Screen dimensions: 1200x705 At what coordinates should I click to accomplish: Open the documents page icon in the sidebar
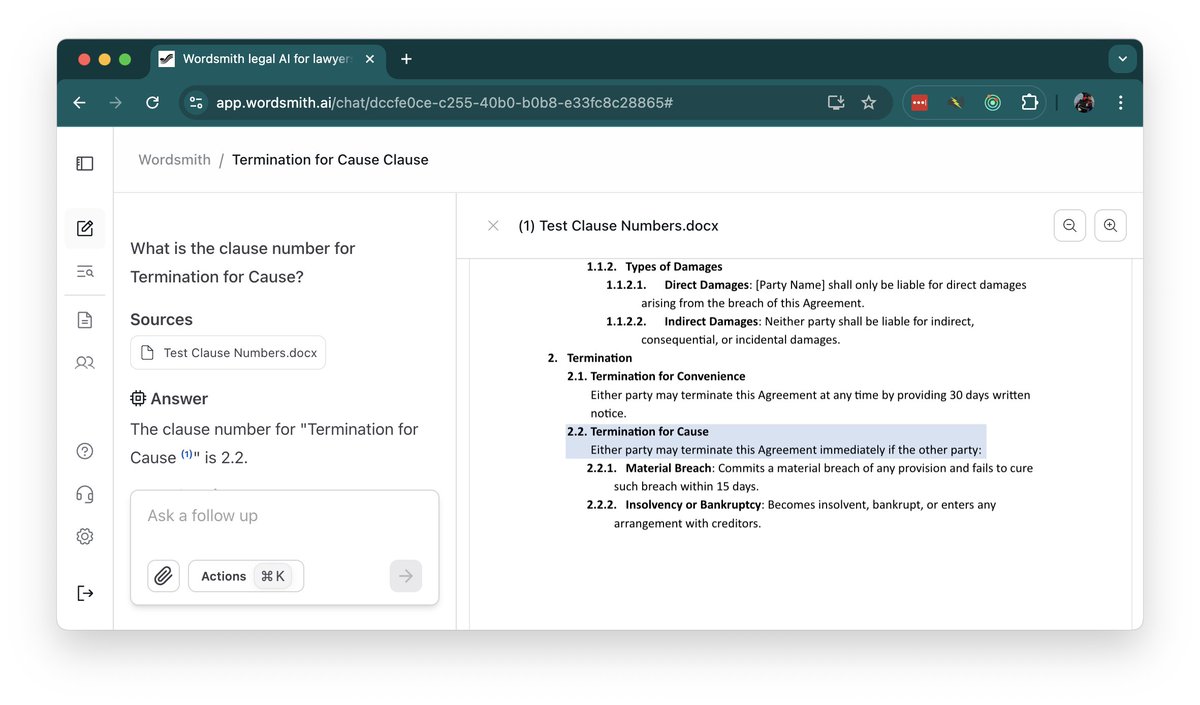[x=85, y=320]
